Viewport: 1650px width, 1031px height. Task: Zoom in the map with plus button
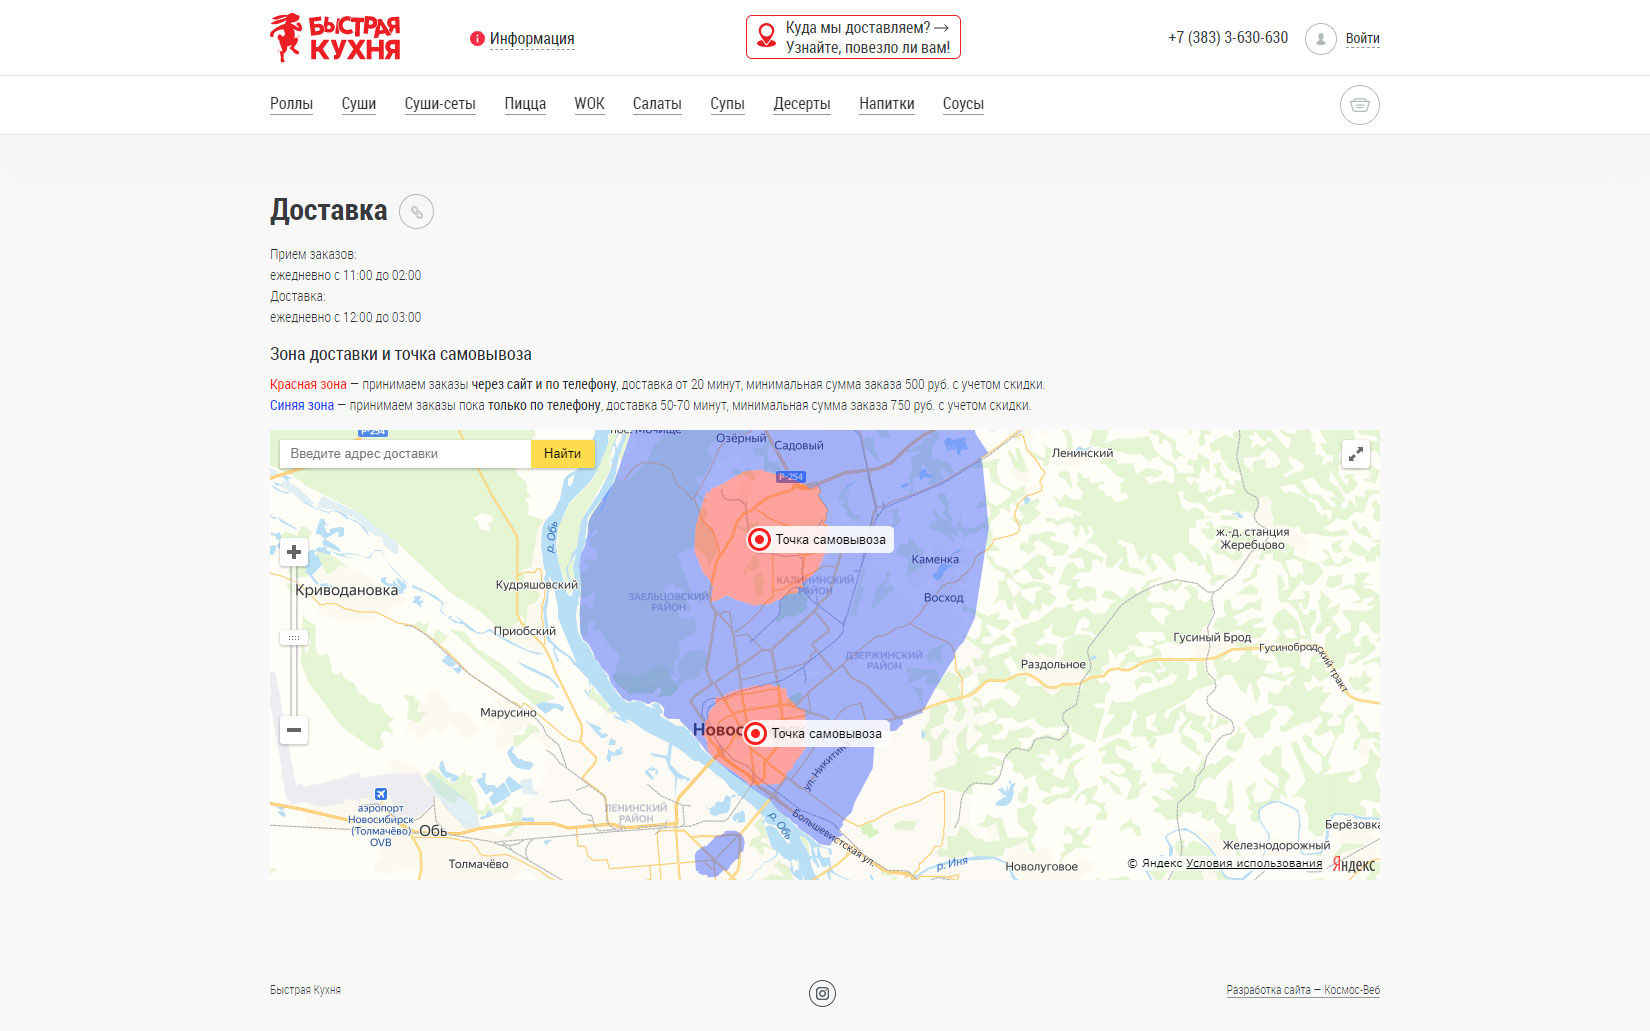pos(294,552)
